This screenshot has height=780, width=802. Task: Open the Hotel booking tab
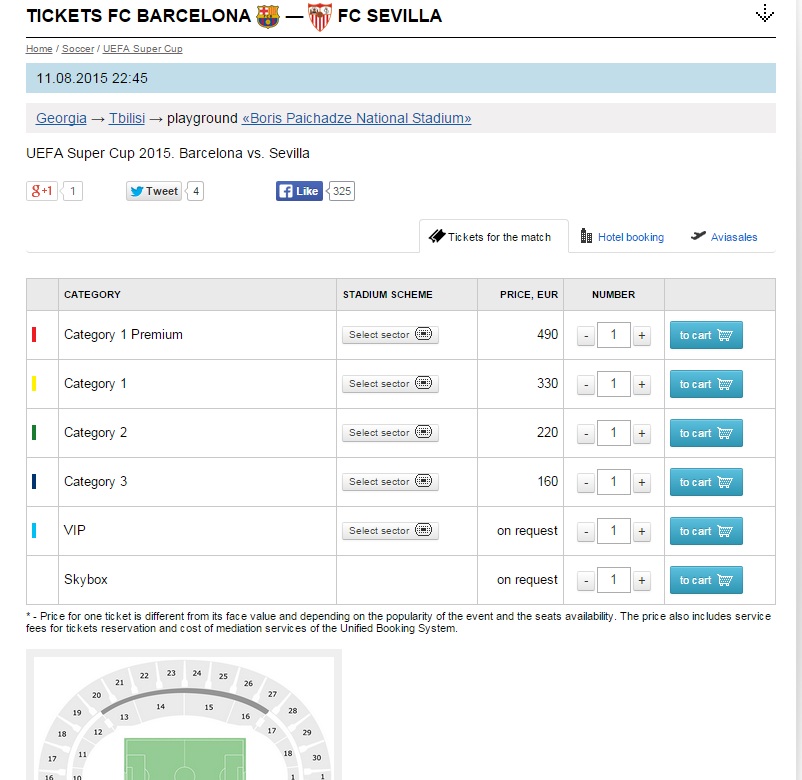(622, 237)
